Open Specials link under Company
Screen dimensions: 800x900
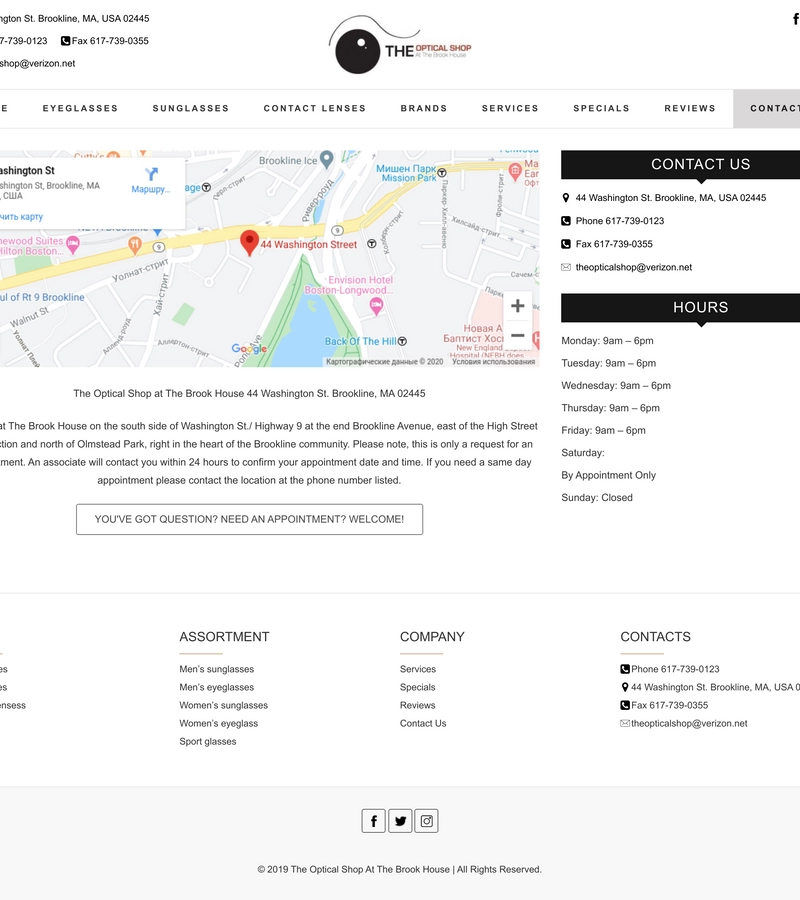point(417,687)
